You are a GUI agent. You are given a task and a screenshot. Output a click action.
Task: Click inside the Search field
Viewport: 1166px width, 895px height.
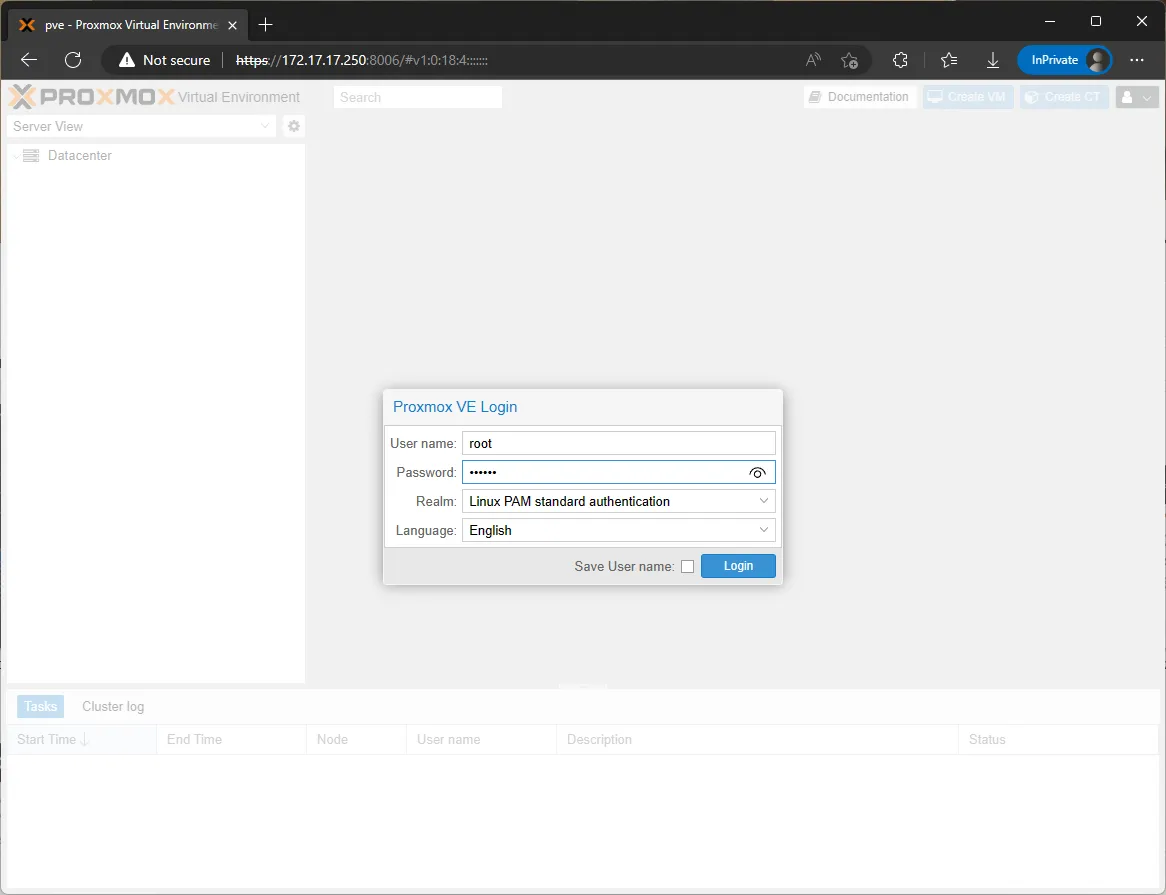417,96
